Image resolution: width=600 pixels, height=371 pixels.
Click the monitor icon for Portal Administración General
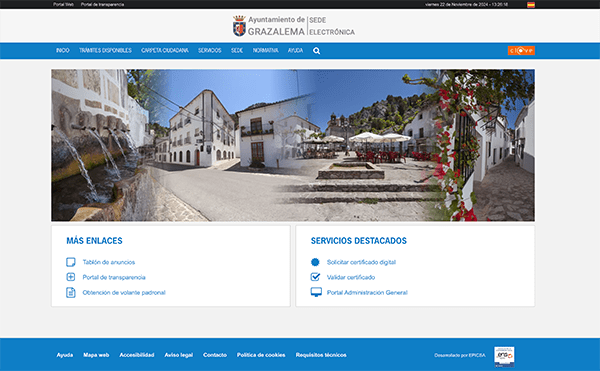pos(316,292)
